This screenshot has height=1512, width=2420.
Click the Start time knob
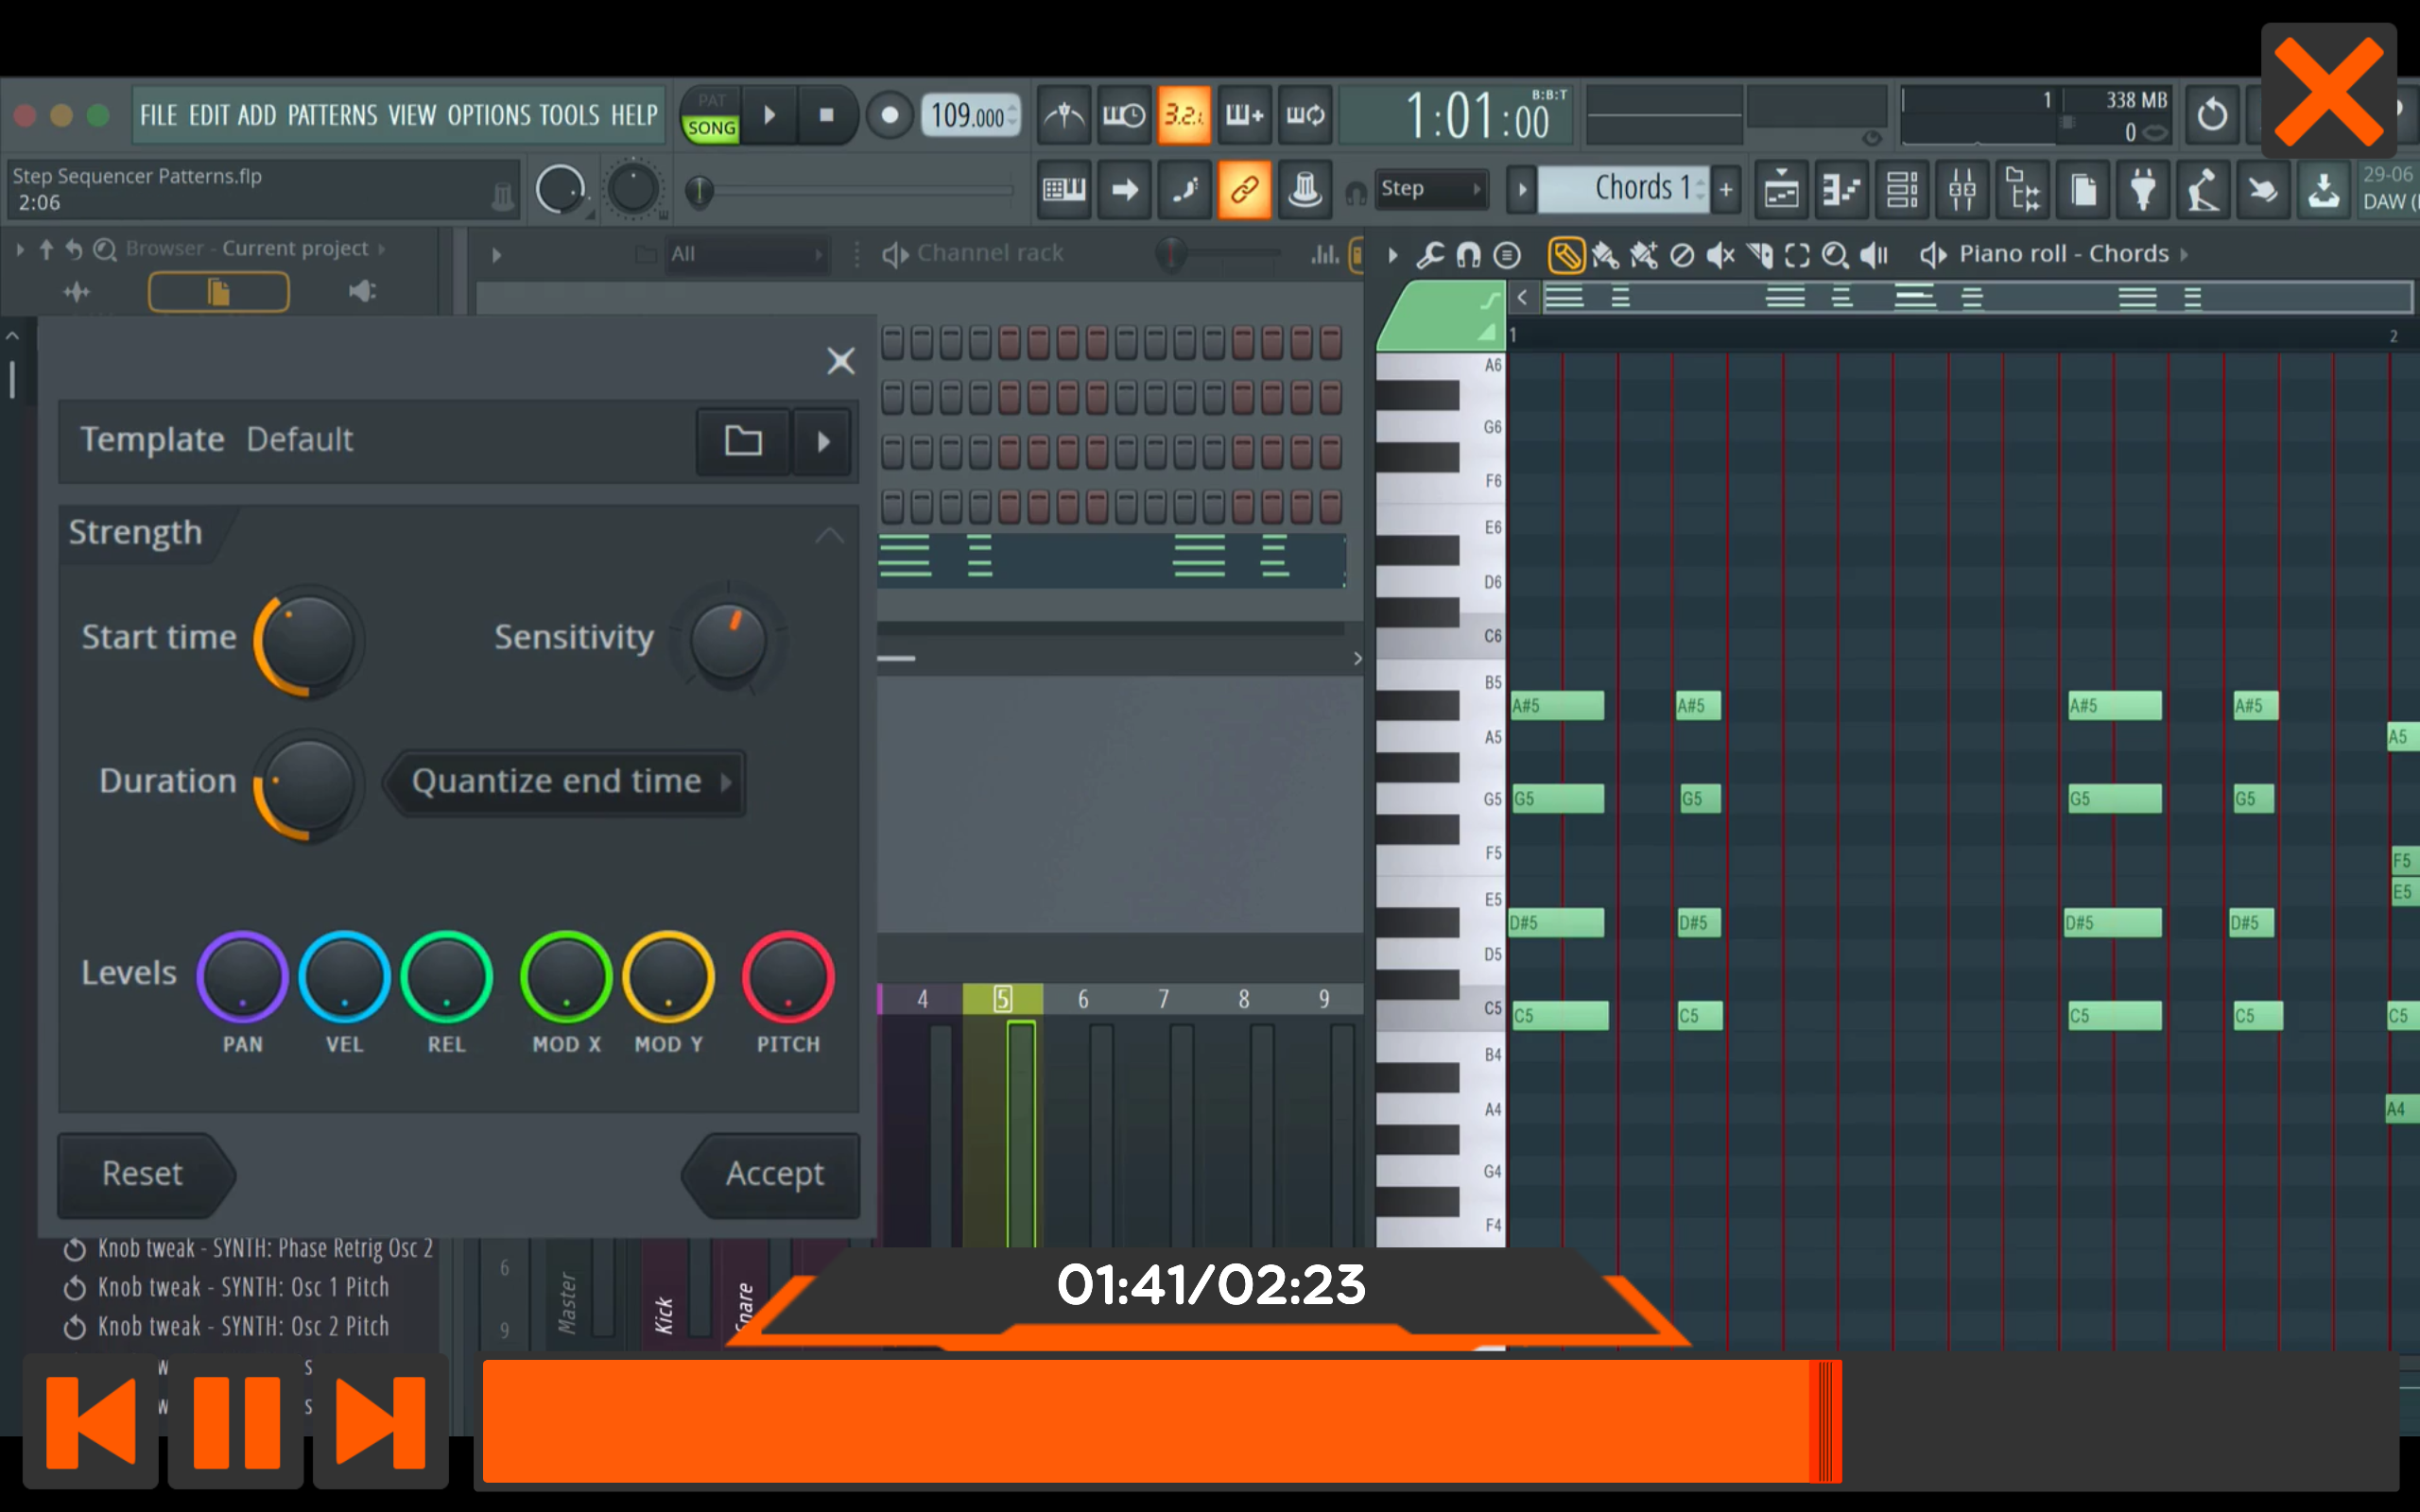[x=307, y=640]
